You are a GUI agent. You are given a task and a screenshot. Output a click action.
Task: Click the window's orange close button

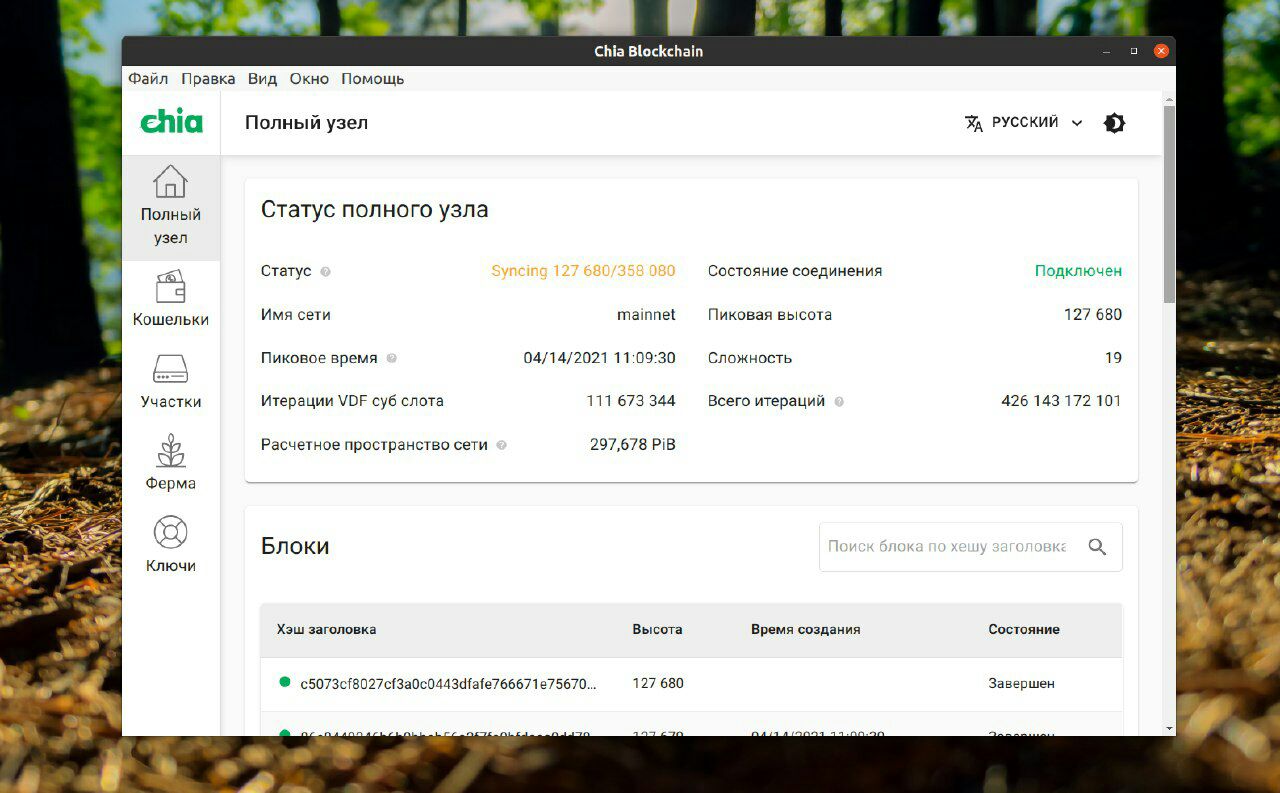[x=1160, y=50]
